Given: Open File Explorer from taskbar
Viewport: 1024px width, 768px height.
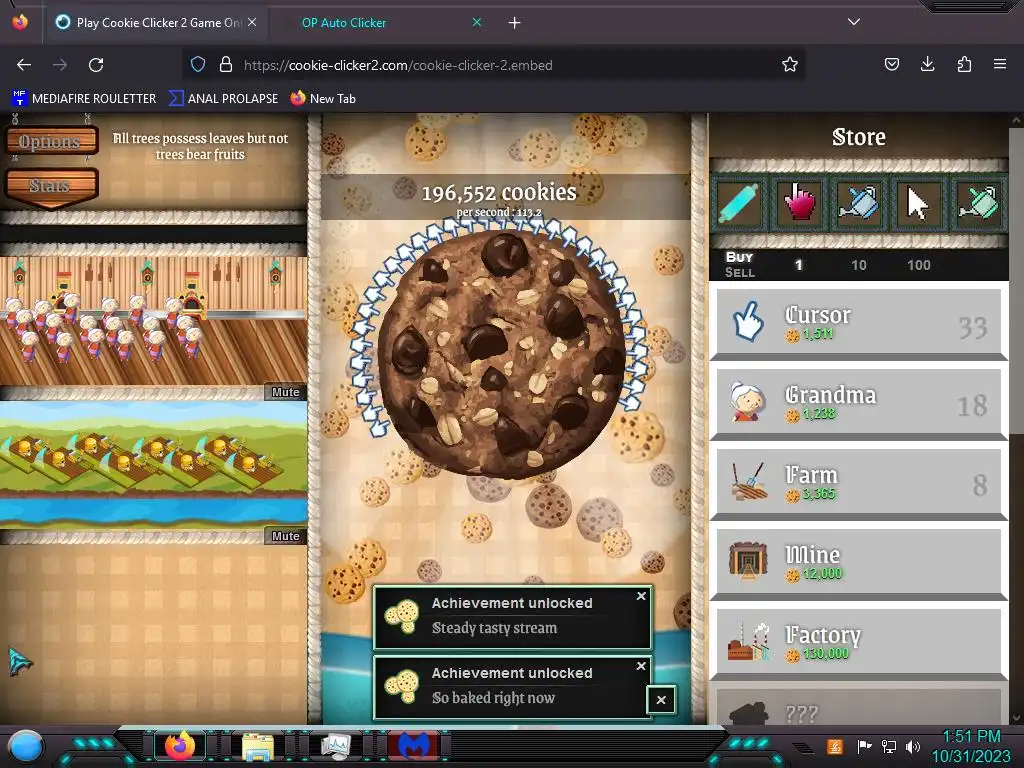Looking at the screenshot, I should [x=258, y=747].
